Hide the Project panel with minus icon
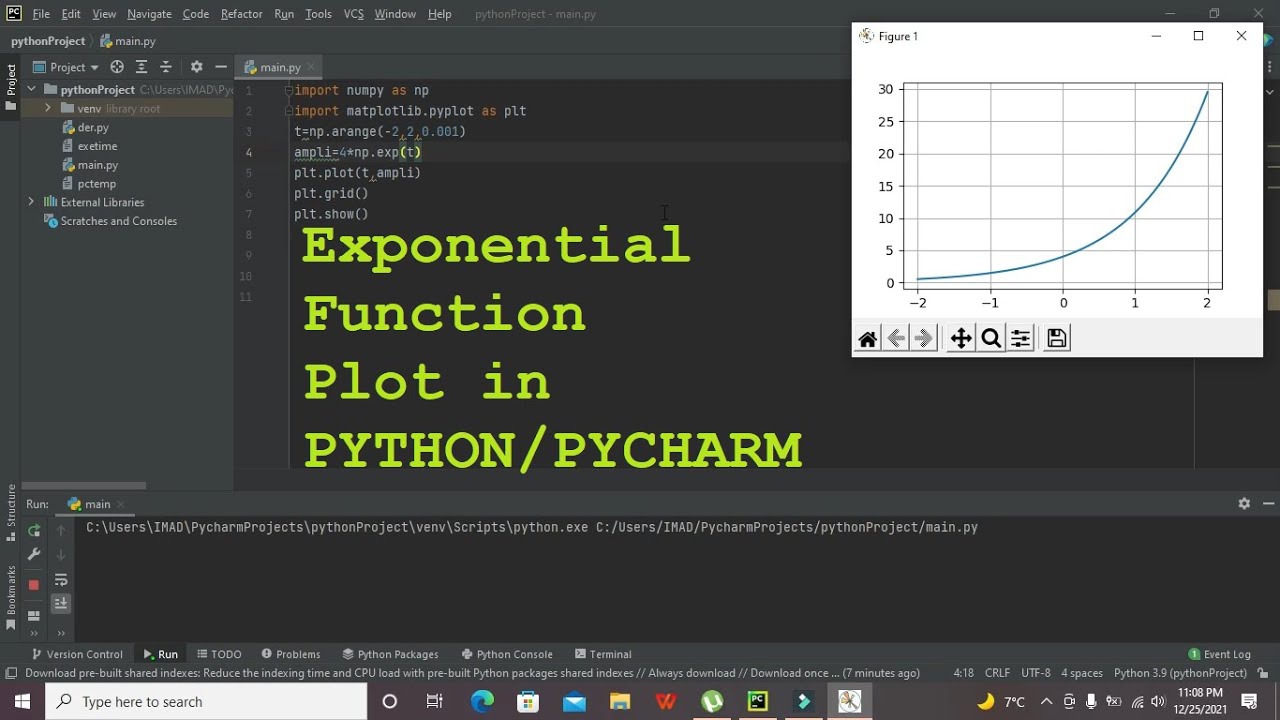This screenshot has height=720, width=1280. tap(221, 67)
